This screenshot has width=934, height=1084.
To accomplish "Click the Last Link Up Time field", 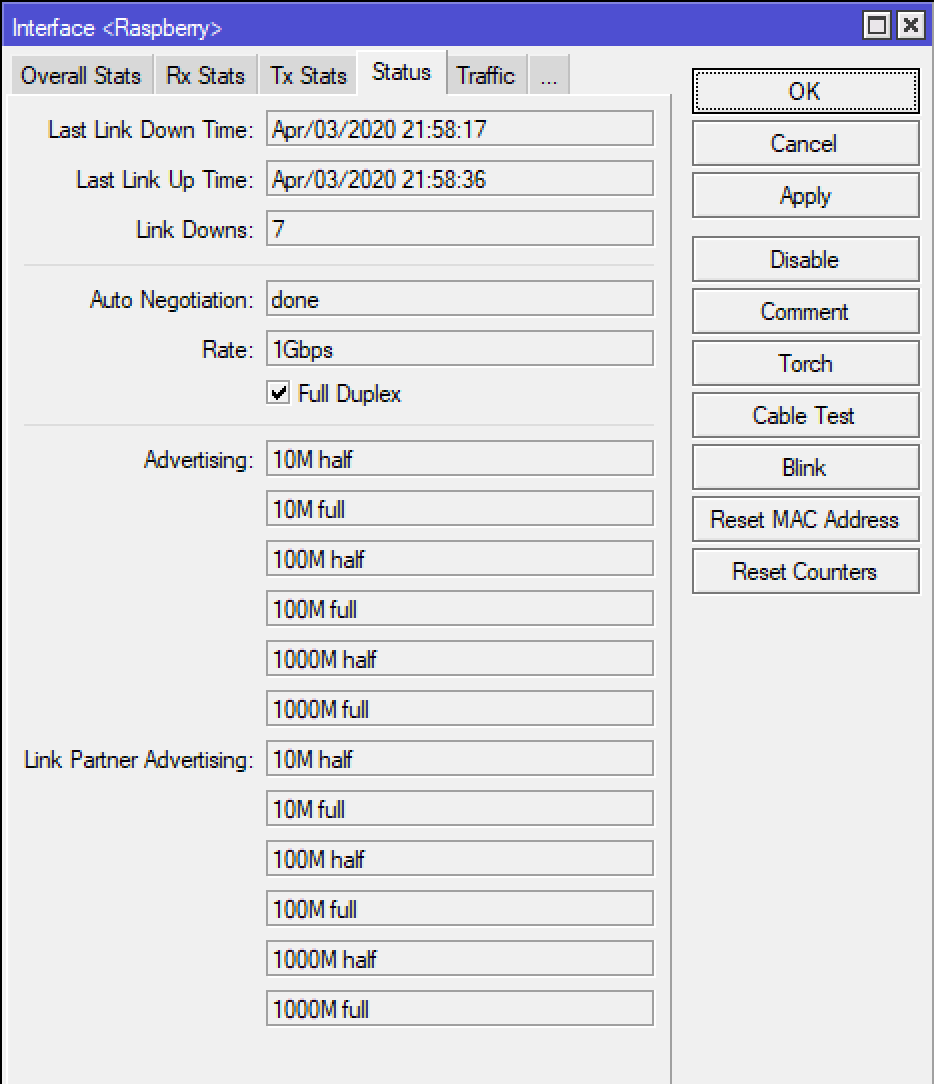I will (460, 178).
